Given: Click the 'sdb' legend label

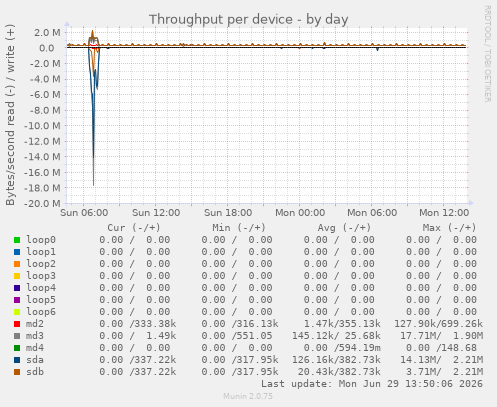Looking at the screenshot, I should (x=35, y=372).
